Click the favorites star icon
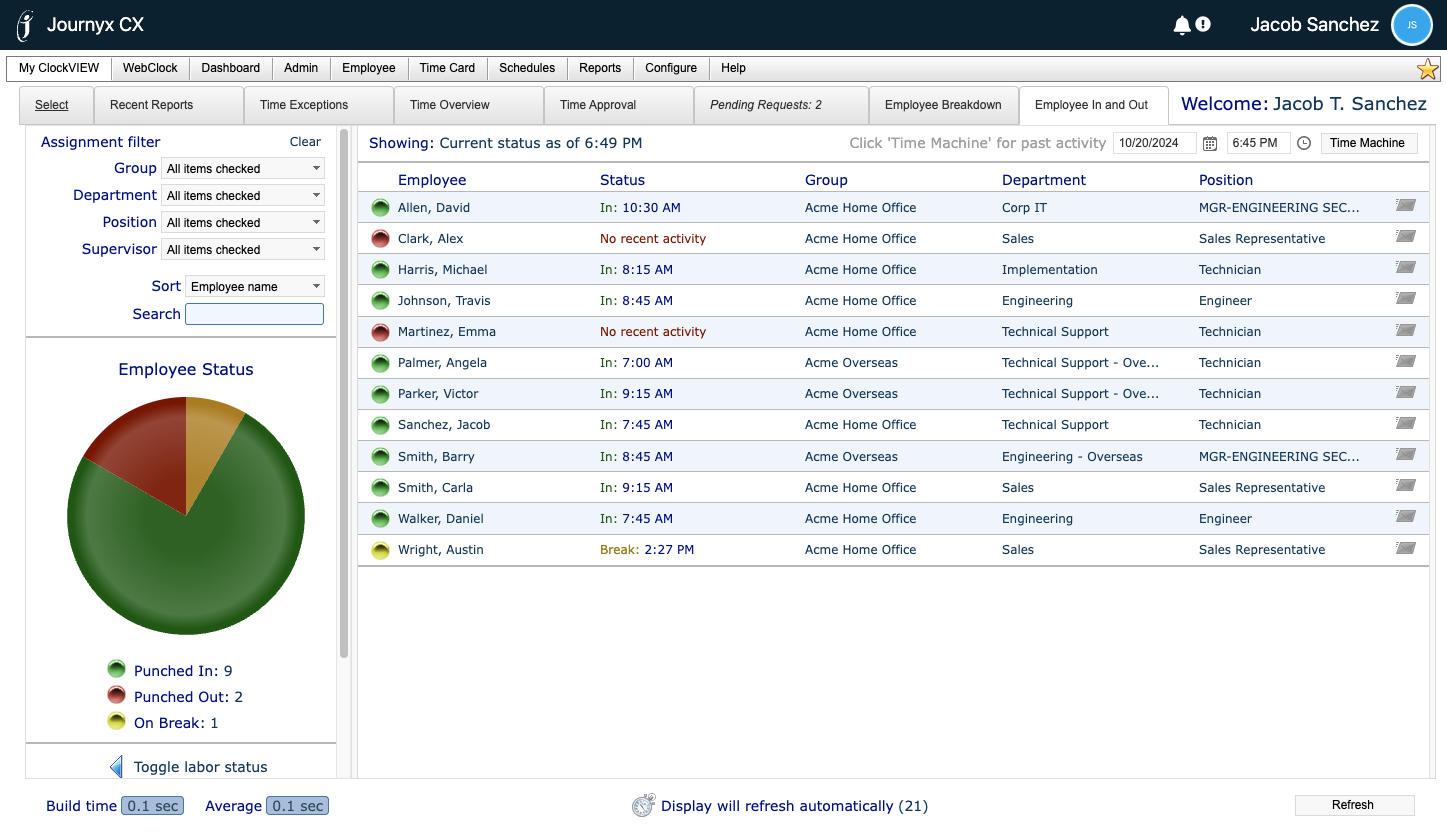This screenshot has width=1447, height=839. 1427,69
